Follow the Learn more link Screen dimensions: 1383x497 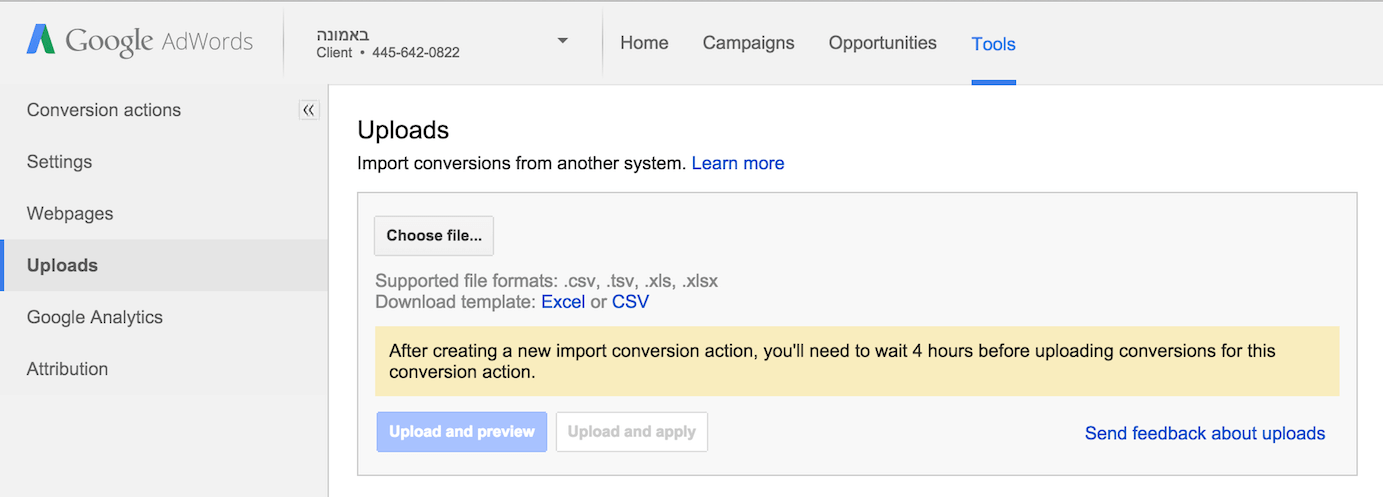point(738,163)
